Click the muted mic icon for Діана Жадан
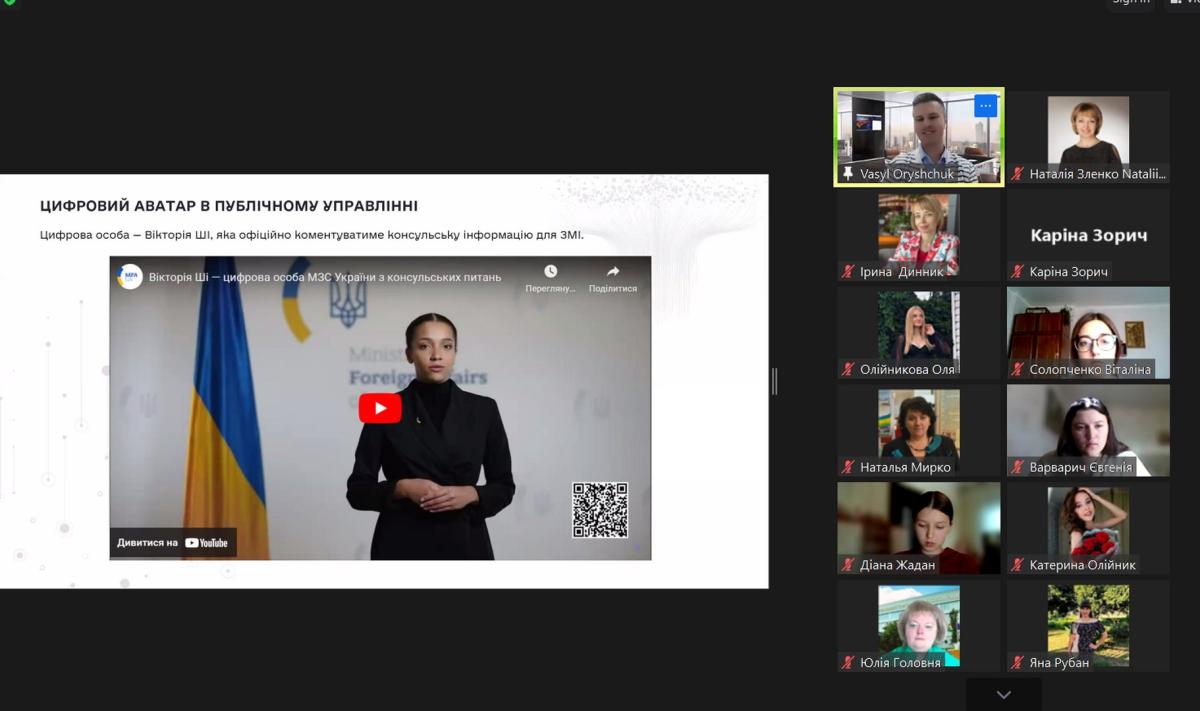Viewport: 1200px width, 711px height. (848, 565)
